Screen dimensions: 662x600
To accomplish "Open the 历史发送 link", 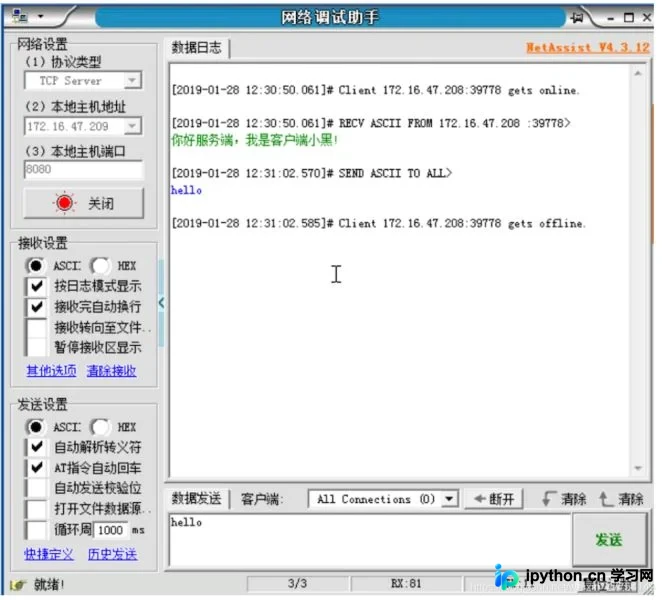I will coord(112,554).
